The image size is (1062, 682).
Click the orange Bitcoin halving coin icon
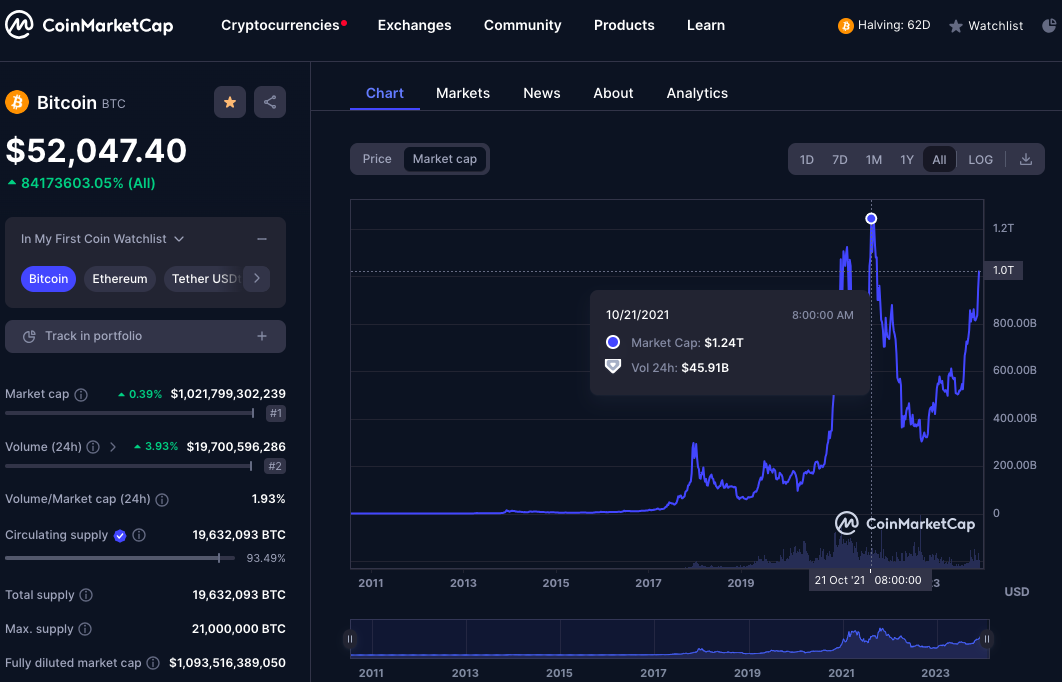845,26
